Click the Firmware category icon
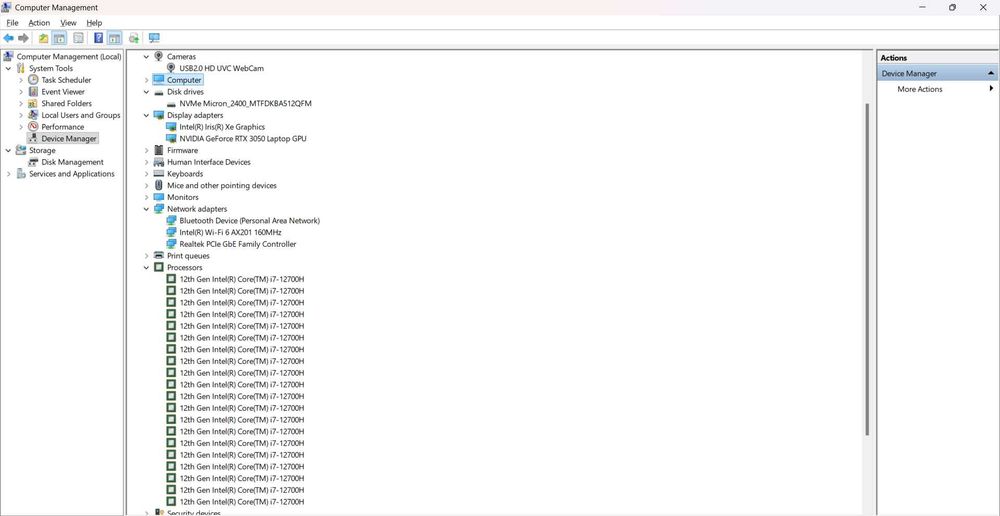Screen dimensions: 1000x516 (159, 150)
